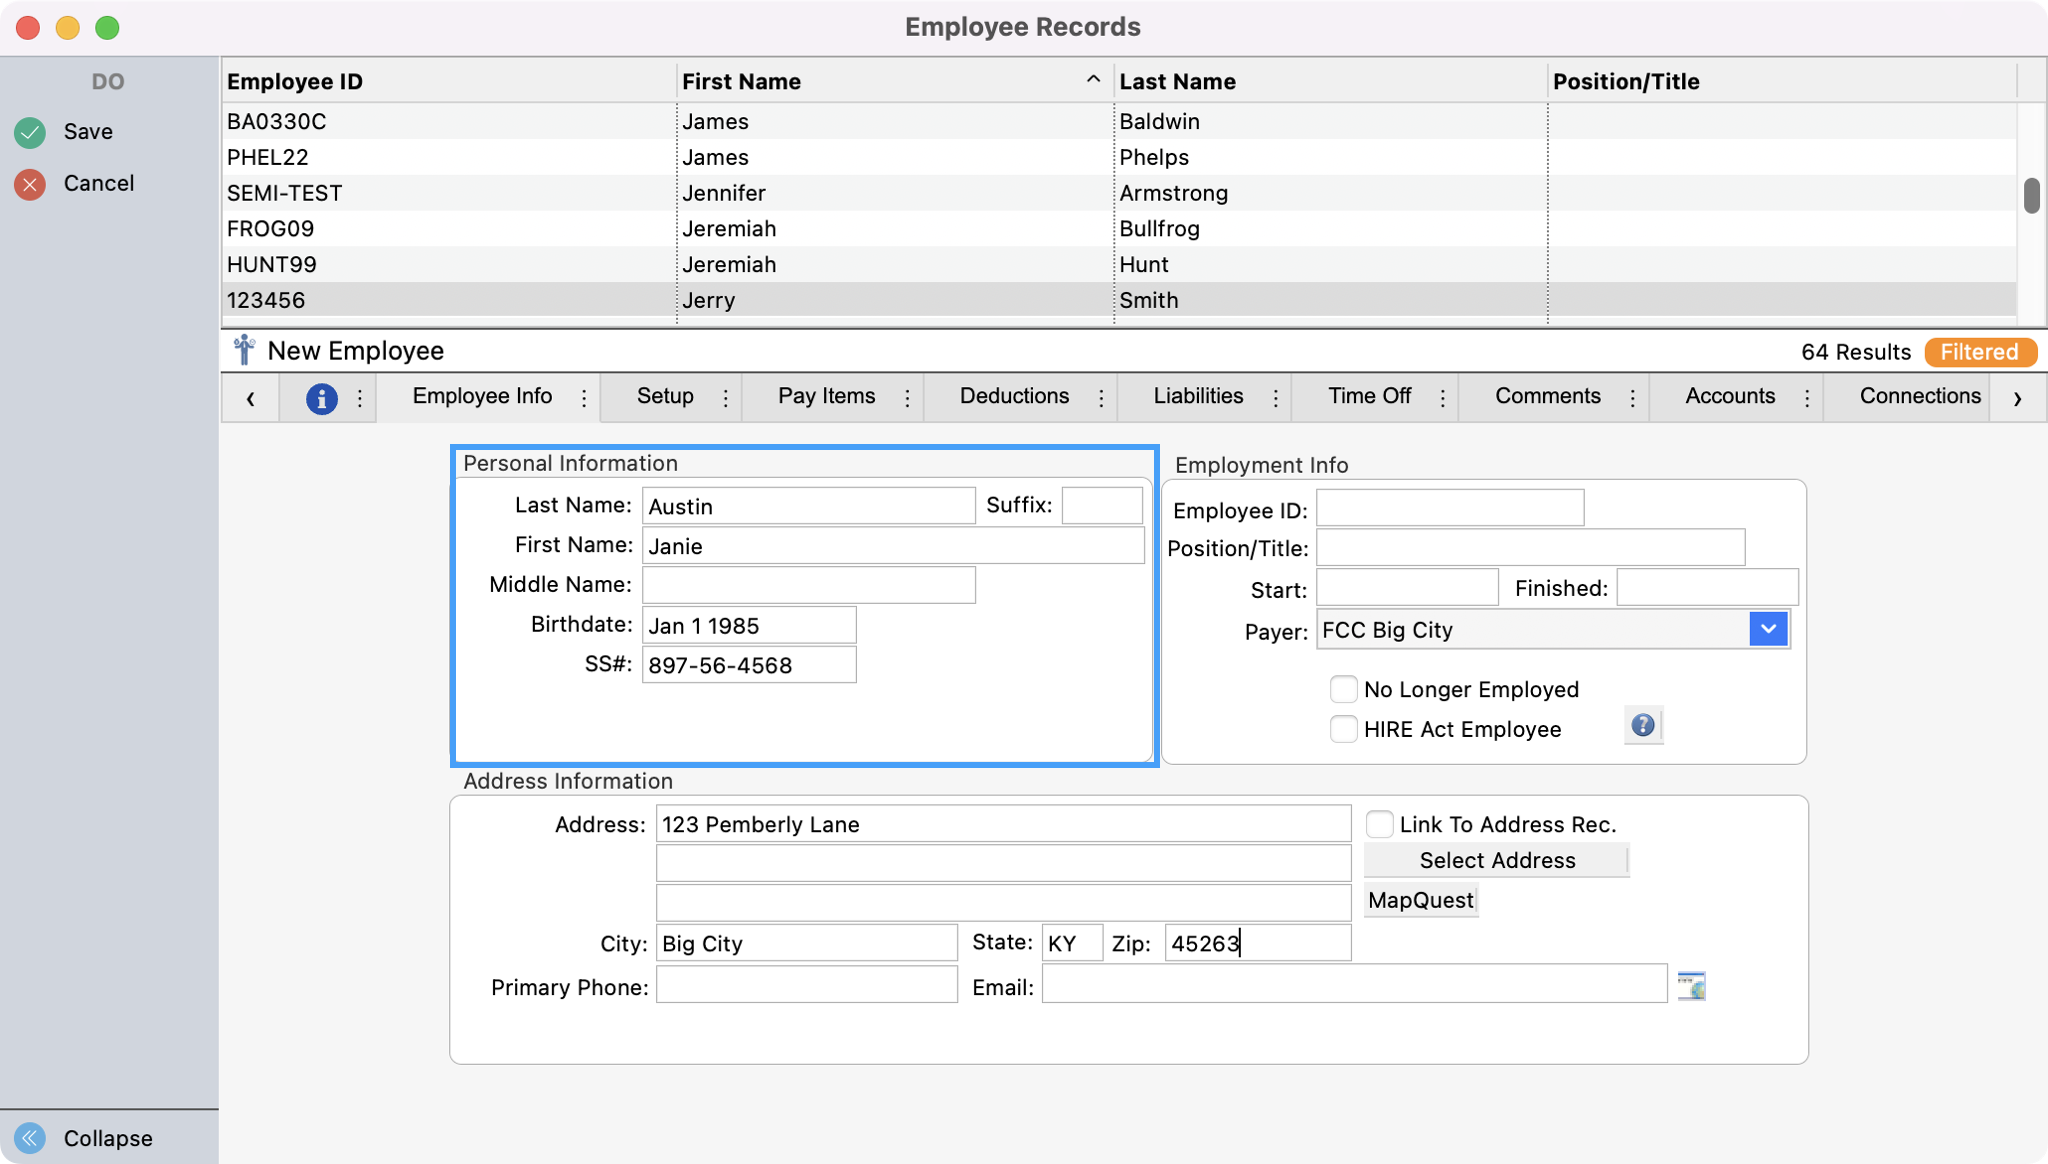
Task: Open the Employee Info tab options dots
Action: click(584, 398)
